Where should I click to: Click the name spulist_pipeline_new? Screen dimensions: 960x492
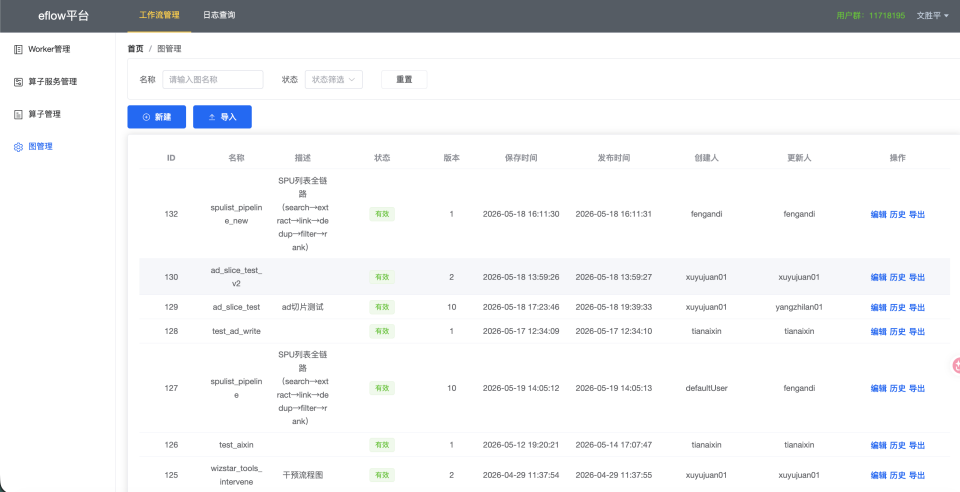(x=236, y=214)
